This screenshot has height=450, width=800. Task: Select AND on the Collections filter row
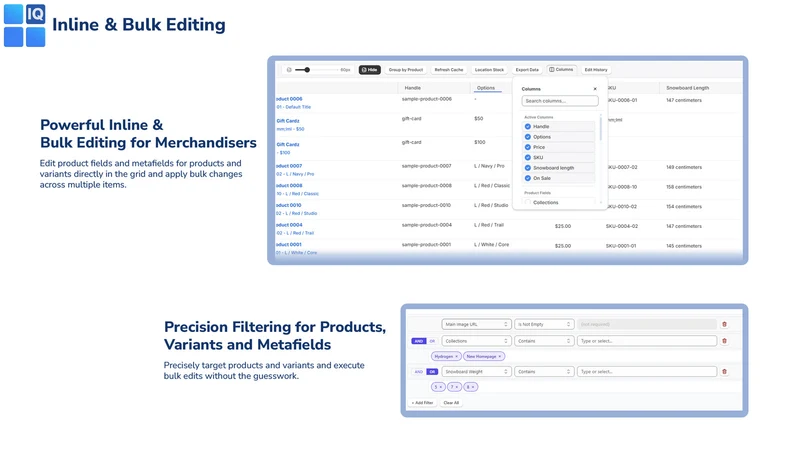tap(418, 341)
